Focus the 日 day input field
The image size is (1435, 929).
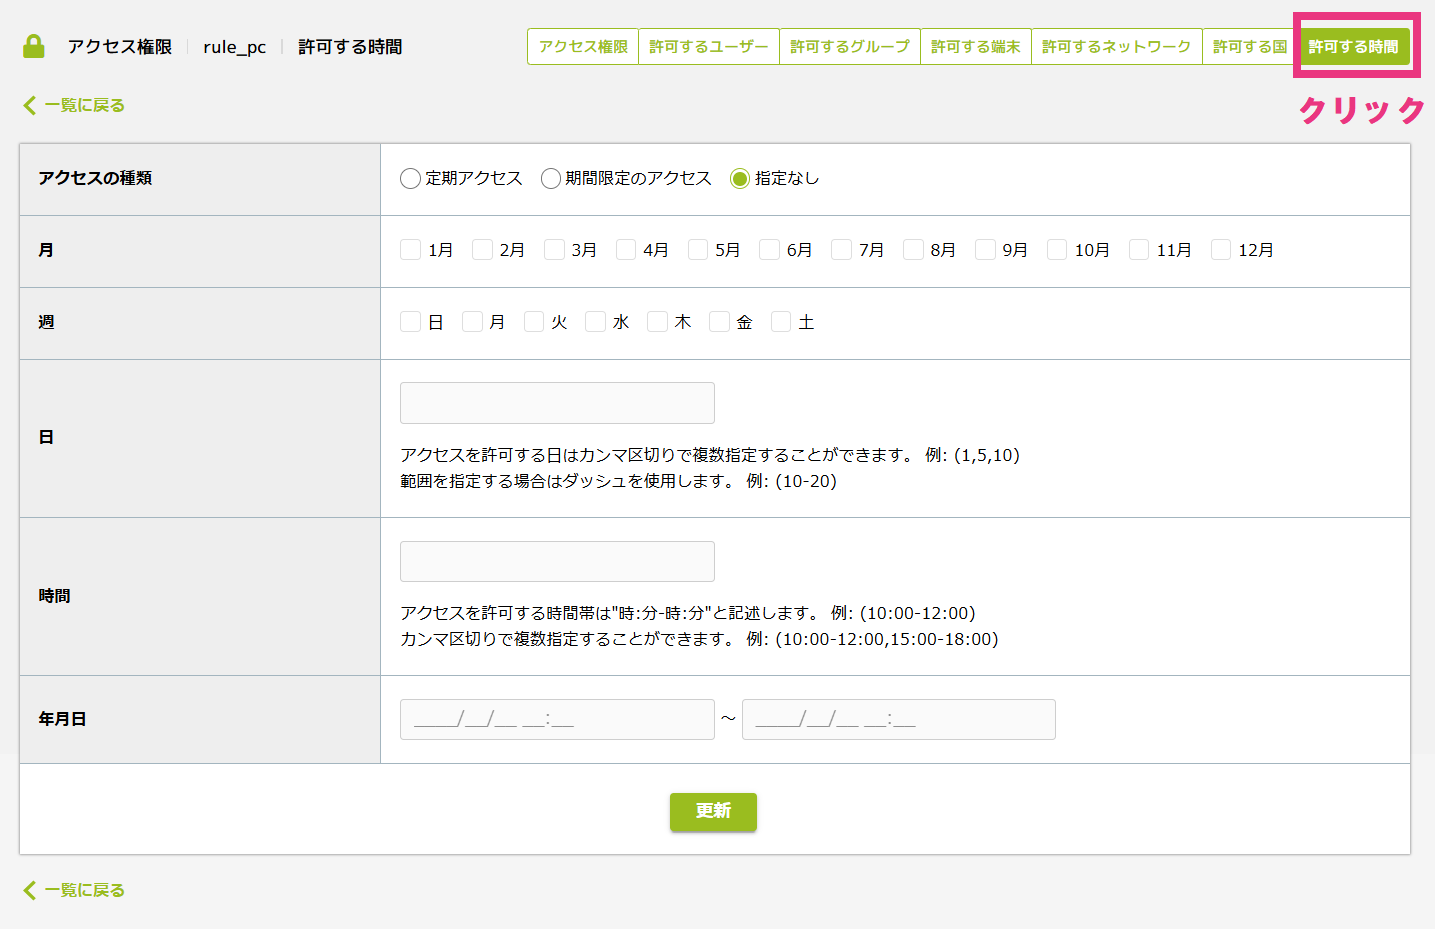pyautogui.click(x=557, y=403)
